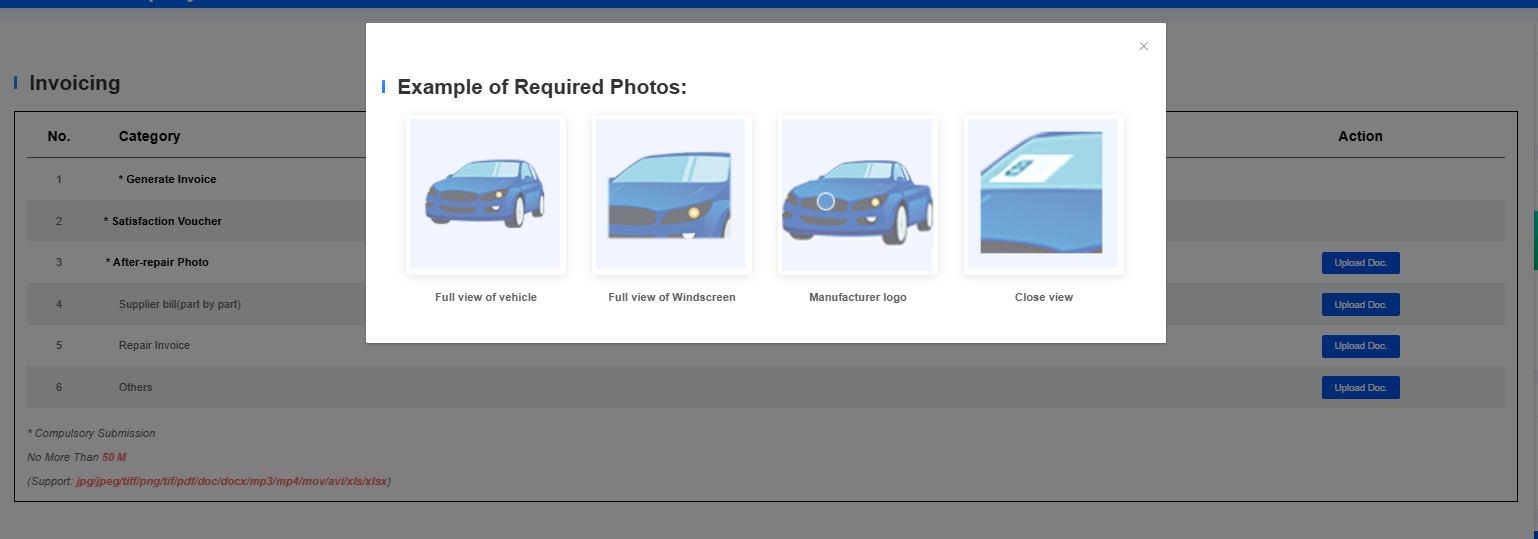Click the Action column header
This screenshot has width=1538, height=539.
tap(1360, 136)
